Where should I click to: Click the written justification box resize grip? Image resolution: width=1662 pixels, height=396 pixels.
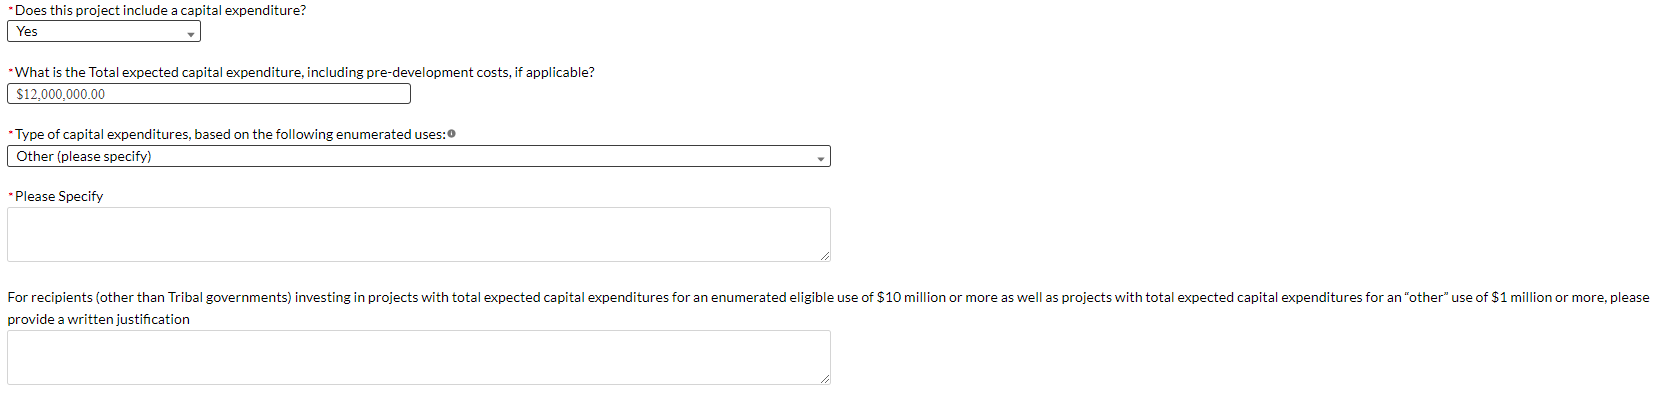824,379
